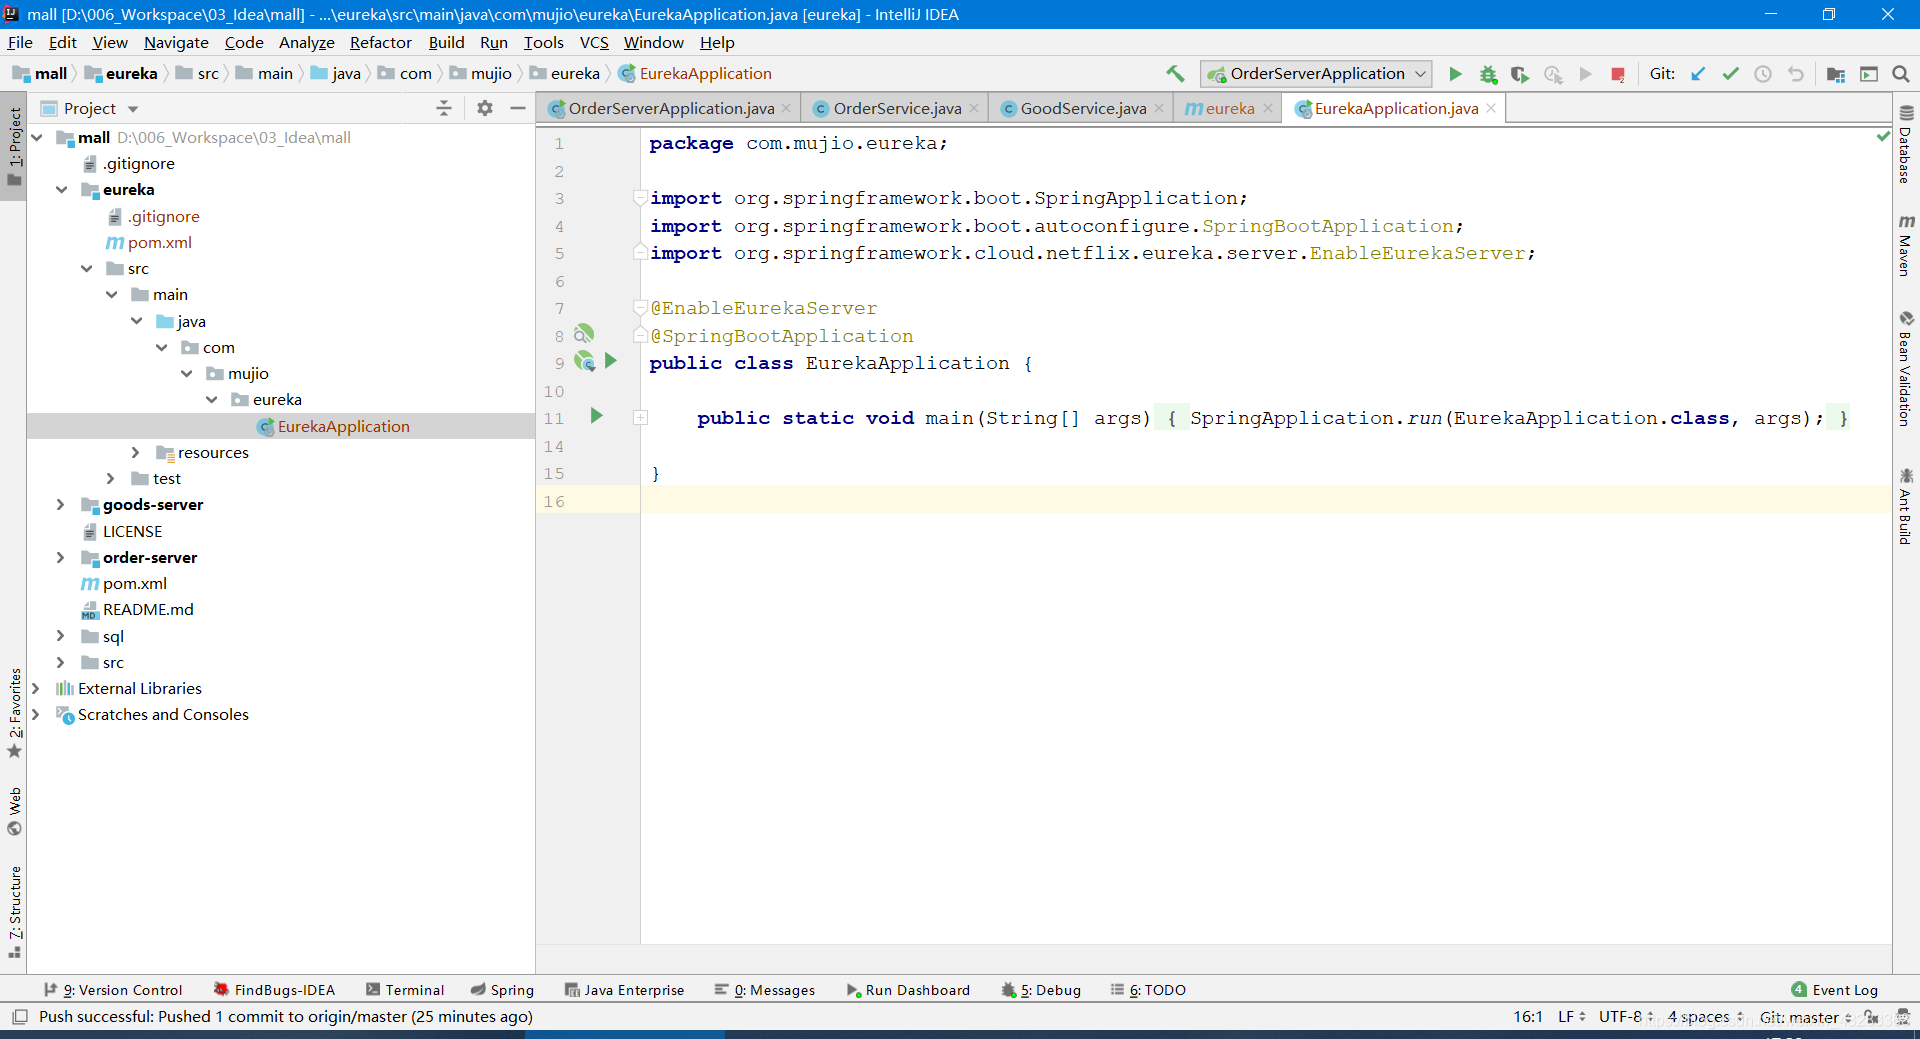Open the Bean Validation side panel
Viewport: 1920px width, 1039px height.
(1906, 368)
